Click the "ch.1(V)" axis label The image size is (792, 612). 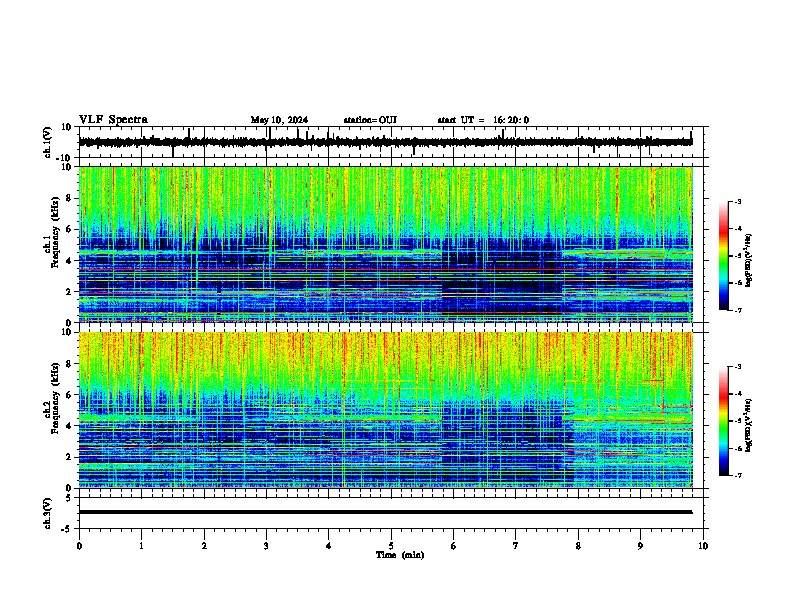pyautogui.click(x=48, y=142)
